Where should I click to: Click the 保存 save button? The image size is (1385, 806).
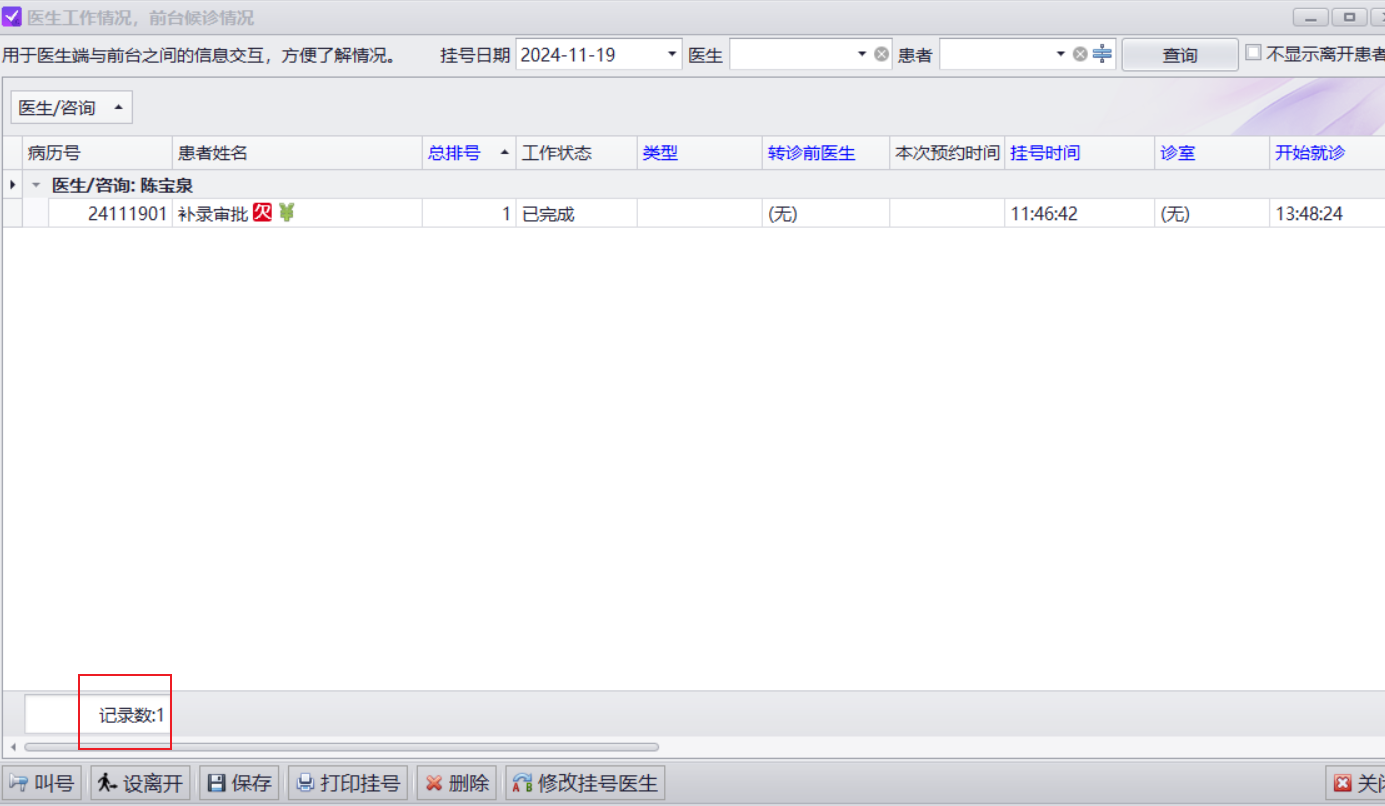point(239,783)
